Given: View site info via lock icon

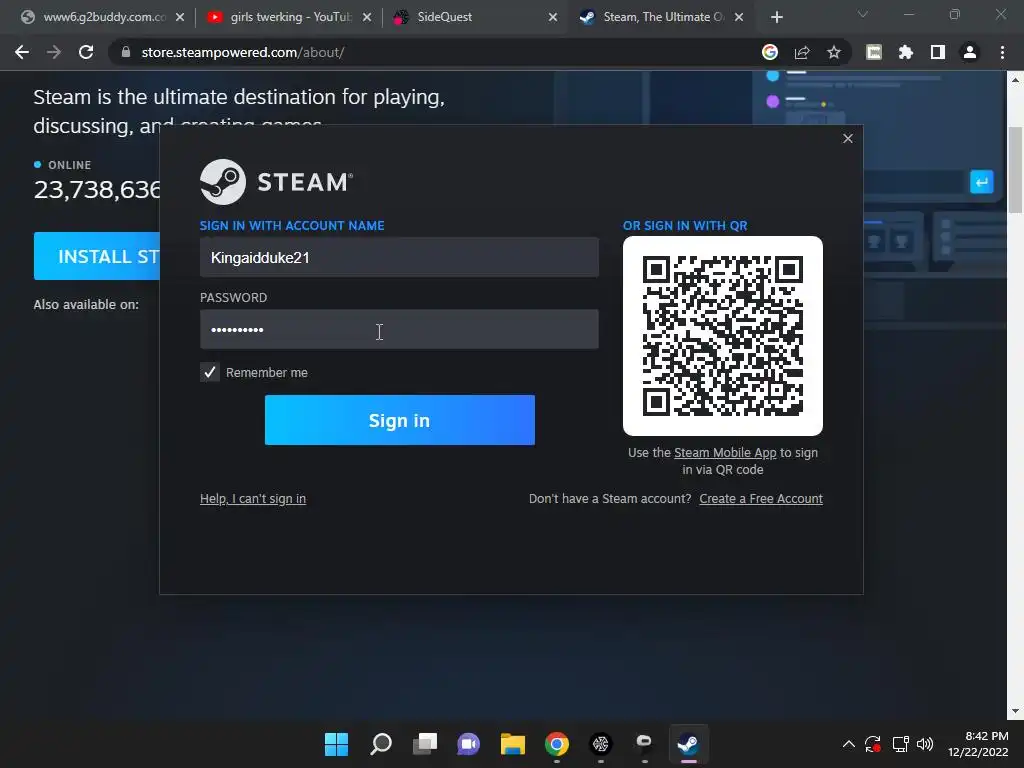Looking at the screenshot, I should [x=126, y=52].
